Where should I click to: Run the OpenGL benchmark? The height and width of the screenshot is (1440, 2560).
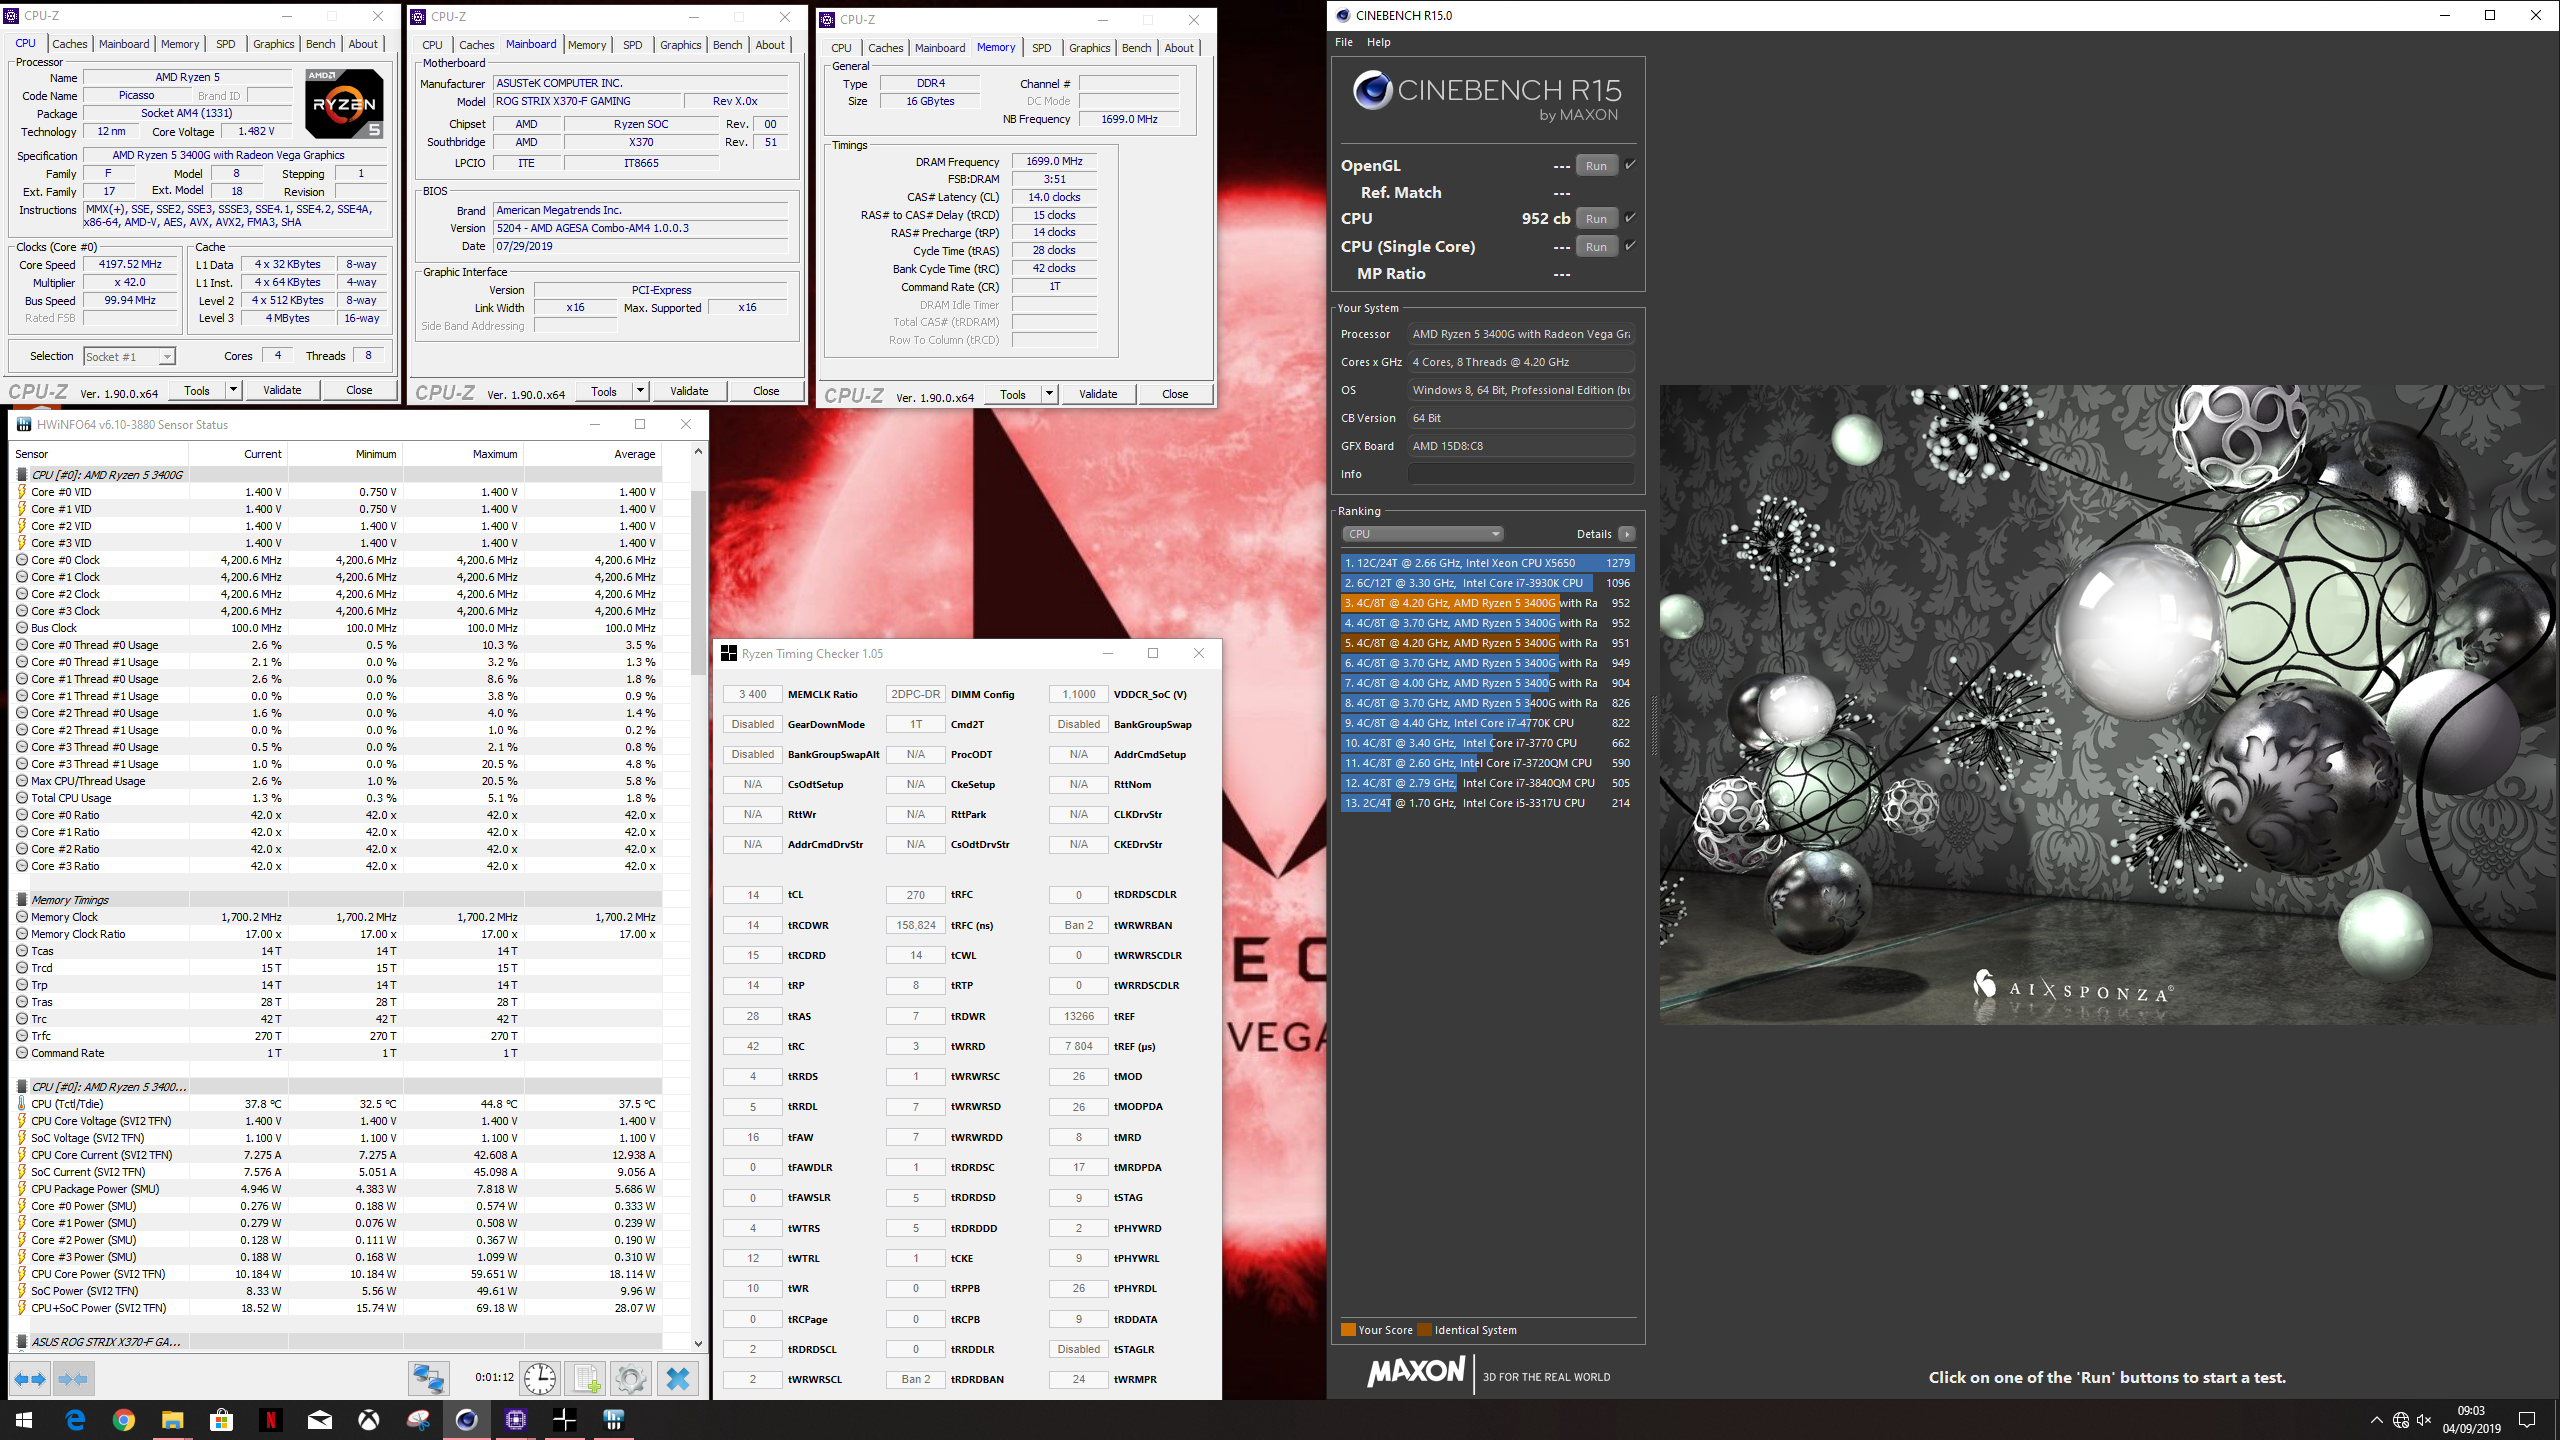point(1597,166)
